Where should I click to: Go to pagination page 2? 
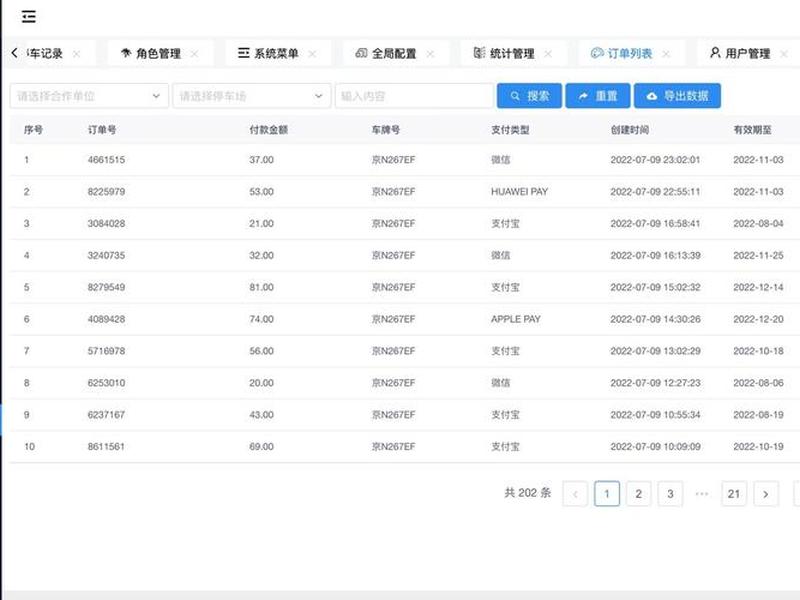(639, 494)
